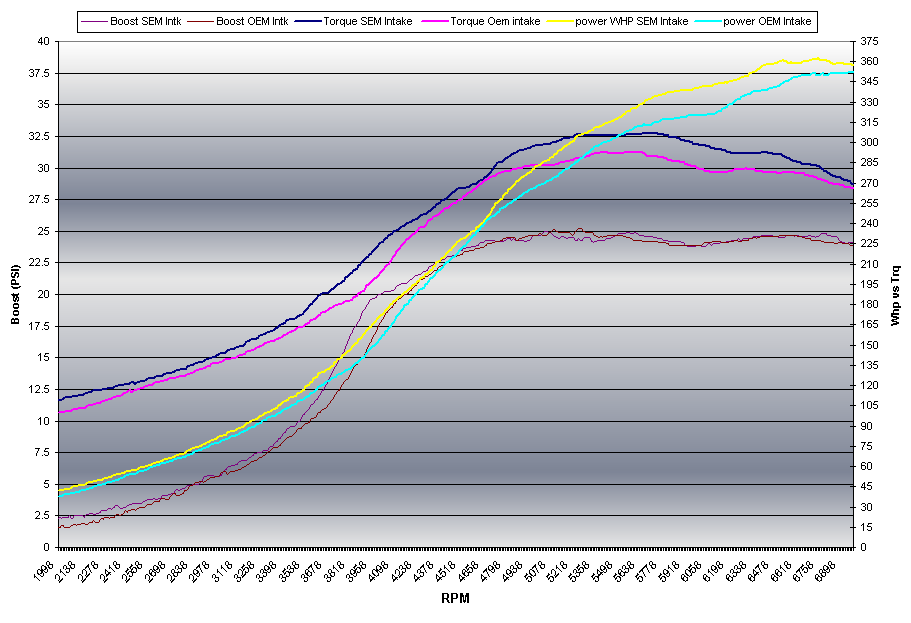Select the power OEM Intake legend label
This screenshot has width=911, height=623.
click(x=768, y=21)
